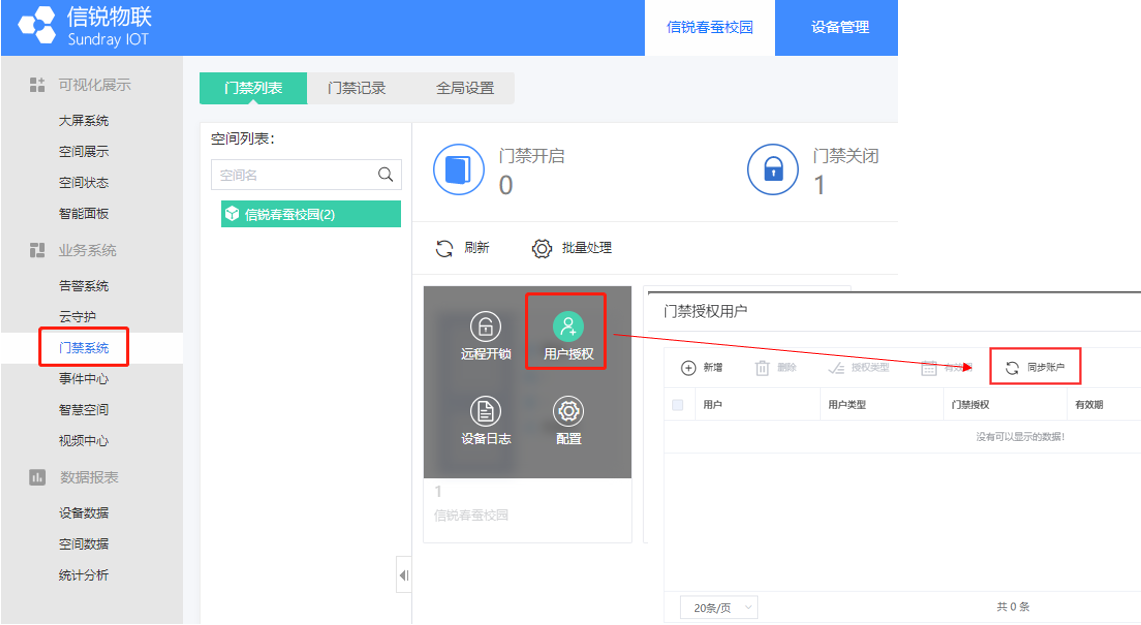Click the 门禁关闭 lock icon
Image resolution: width=1141 pixels, height=625 pixels.
click(x=773, y=170)
